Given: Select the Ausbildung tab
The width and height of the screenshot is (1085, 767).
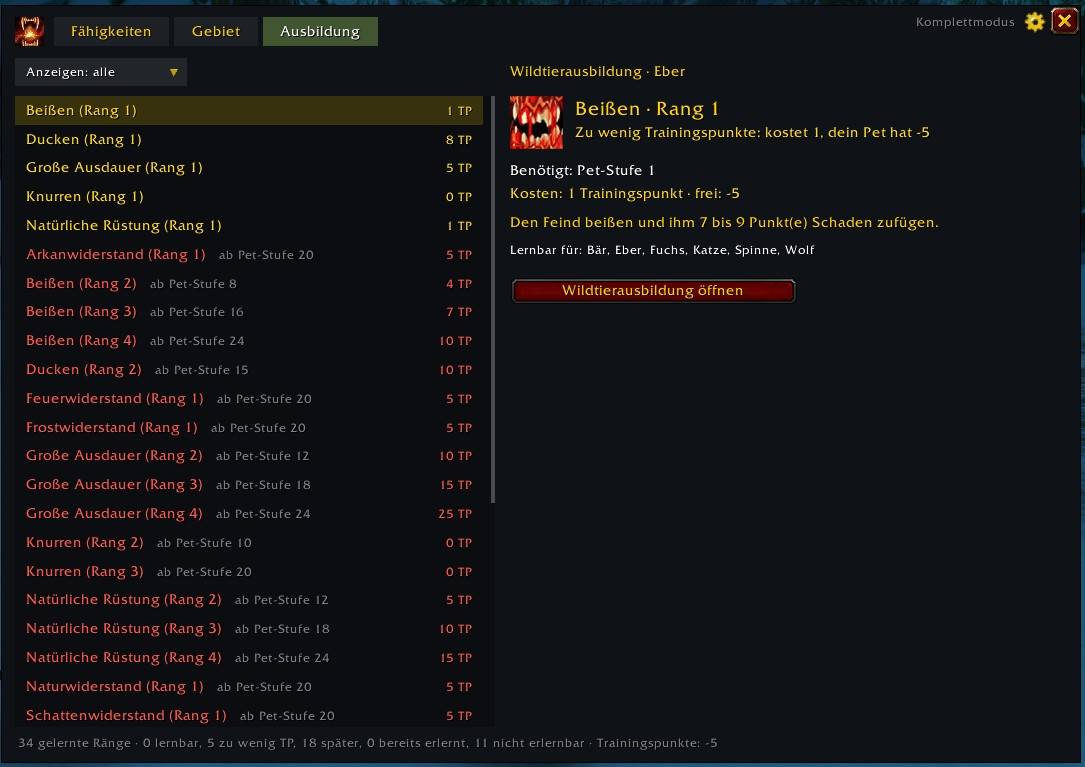Looking at the screenshot, I should 320,31.
